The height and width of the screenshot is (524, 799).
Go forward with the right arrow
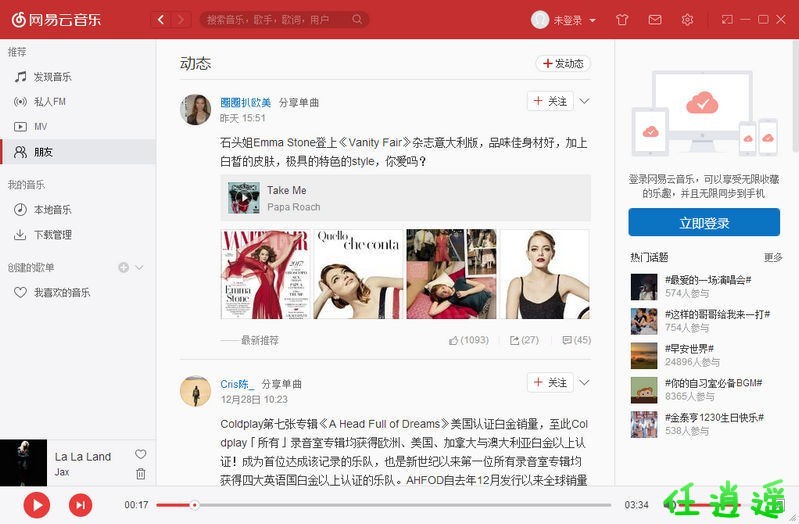(x=181, y=19)
